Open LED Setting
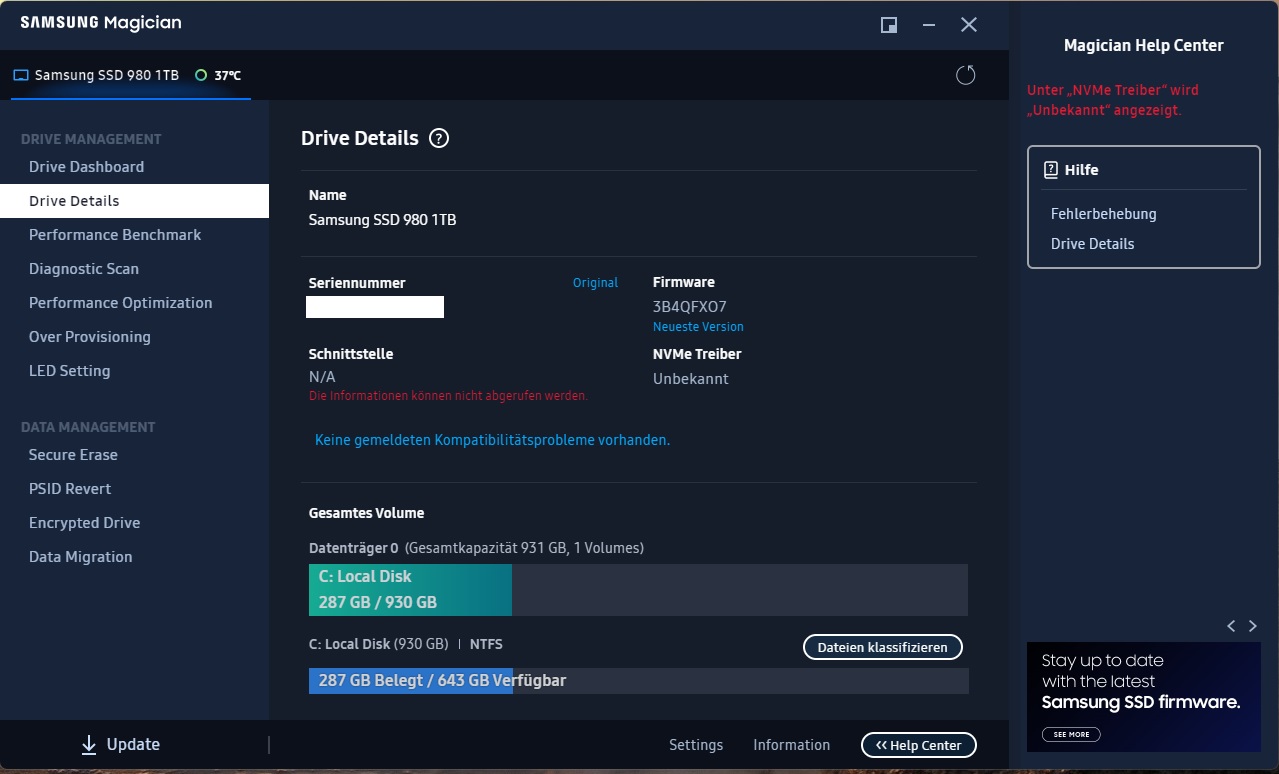Image resolution: width=1279 pixels, height=774 pixels. pos(69,371)
